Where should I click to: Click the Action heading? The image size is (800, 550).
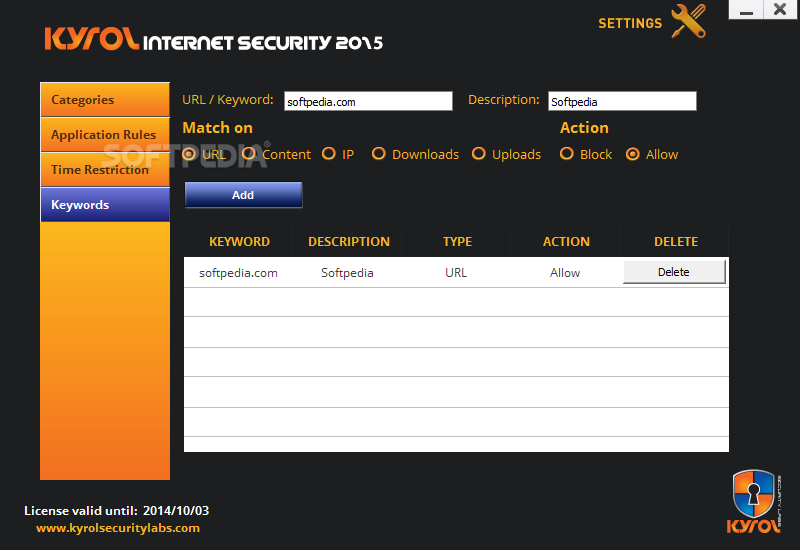[584, 128]
